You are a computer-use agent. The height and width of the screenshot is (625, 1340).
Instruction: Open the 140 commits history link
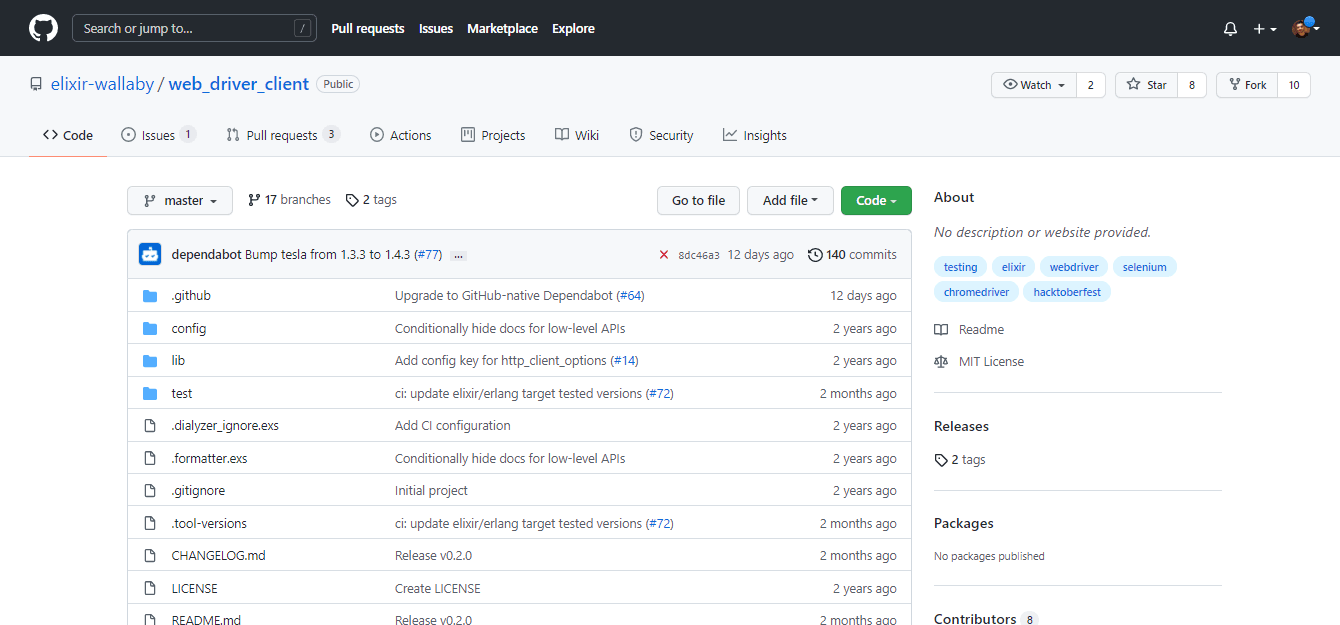pyautogui.click(x=852, y=255)
